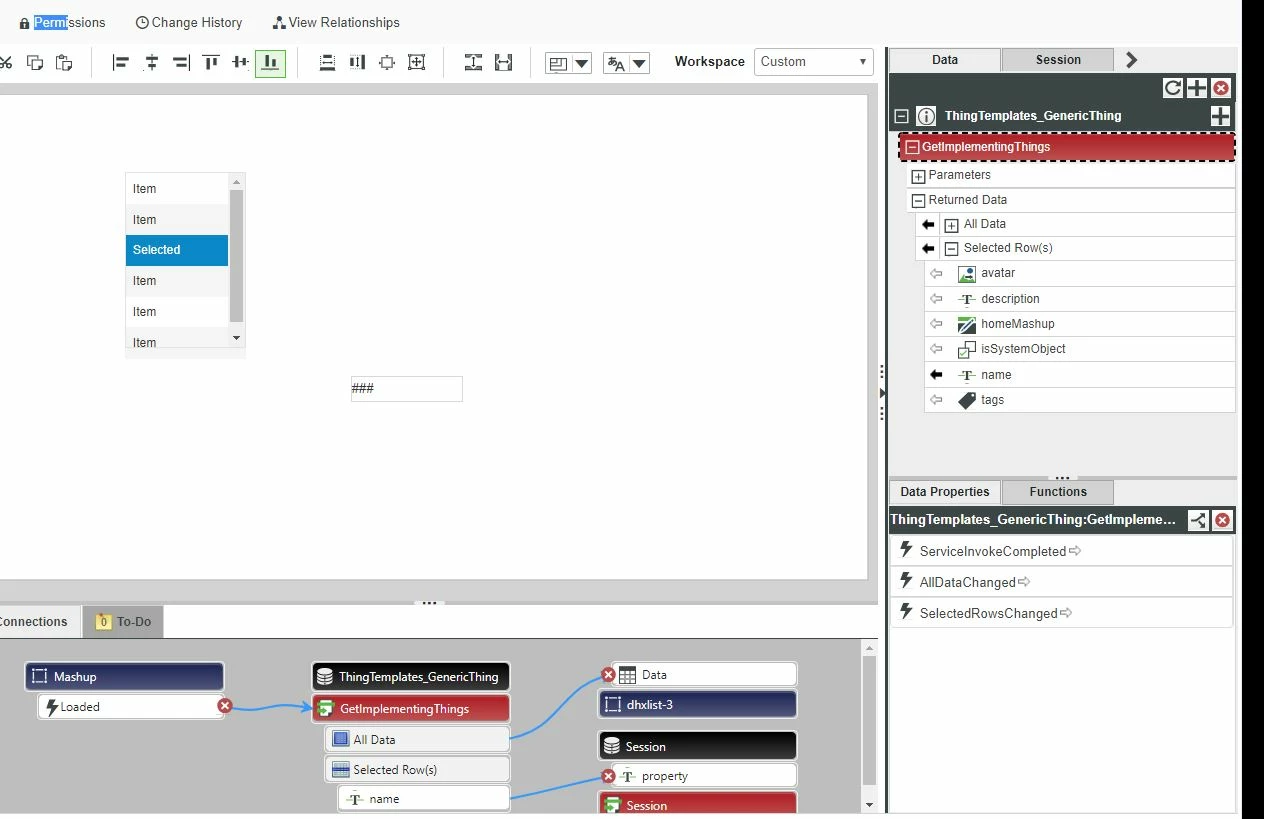Switch to the Data panel tab
The image size is (1264, 819).
945,60
